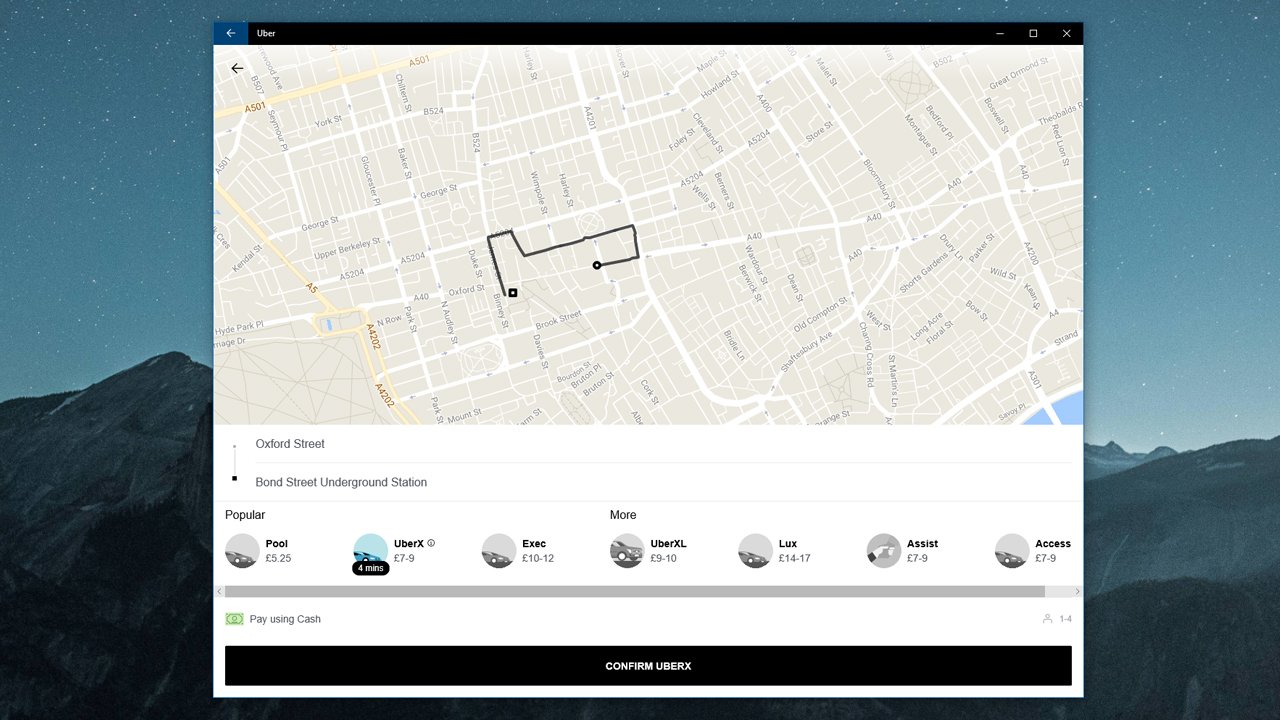Select the Pool ride car icon
The image size is (1280, 720).
pos(242,551)
